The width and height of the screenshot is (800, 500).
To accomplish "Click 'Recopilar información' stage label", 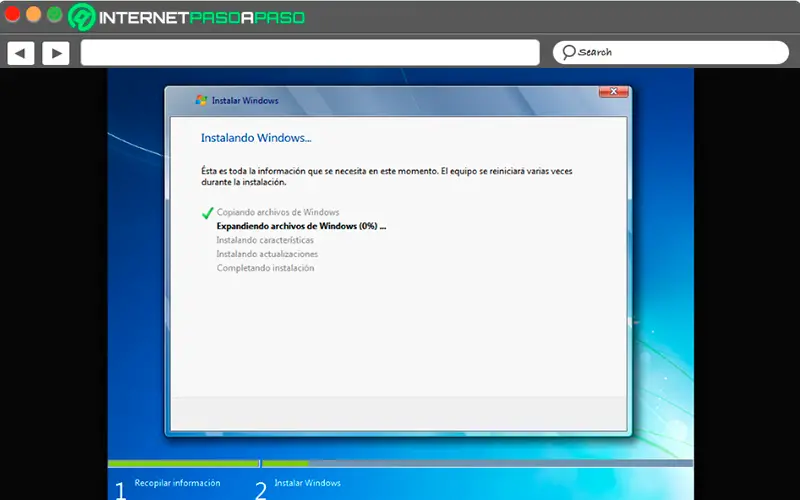I will click(x=177, y=483).
